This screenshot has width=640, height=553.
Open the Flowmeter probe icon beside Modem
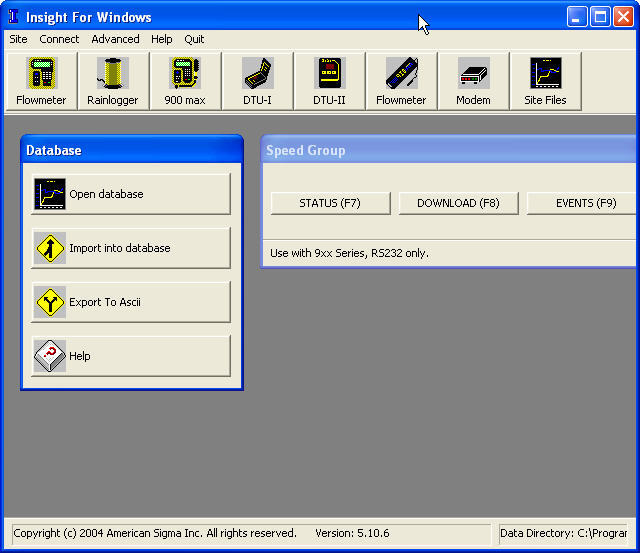pos(401,81)
